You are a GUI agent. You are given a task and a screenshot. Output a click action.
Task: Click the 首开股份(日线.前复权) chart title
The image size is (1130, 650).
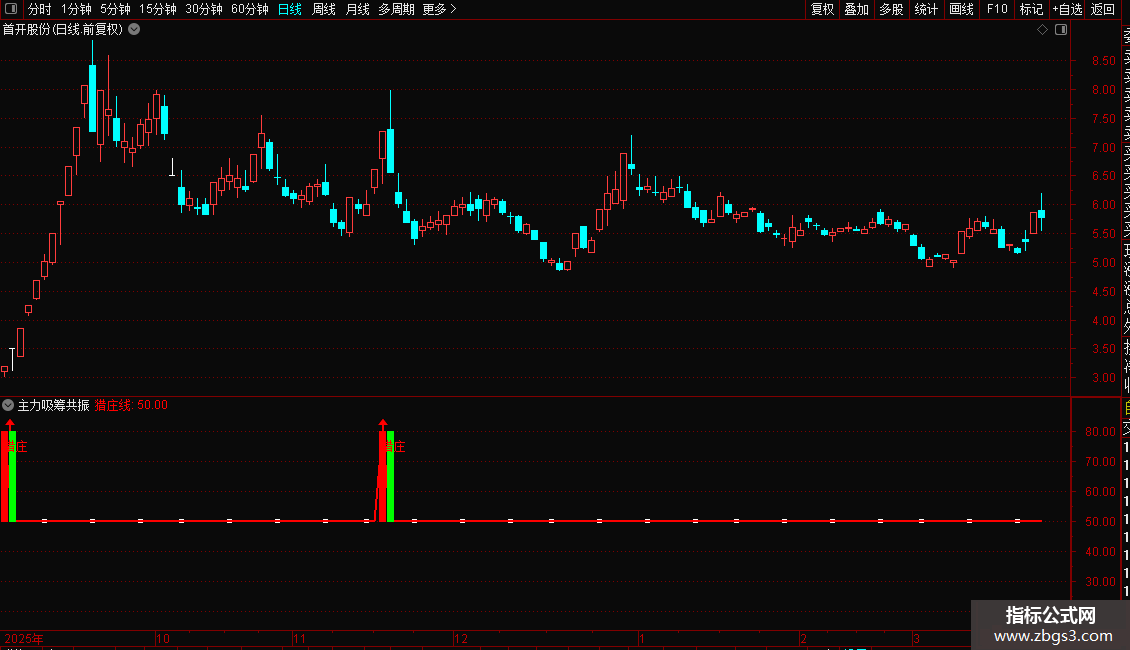(x=63, y=30)
